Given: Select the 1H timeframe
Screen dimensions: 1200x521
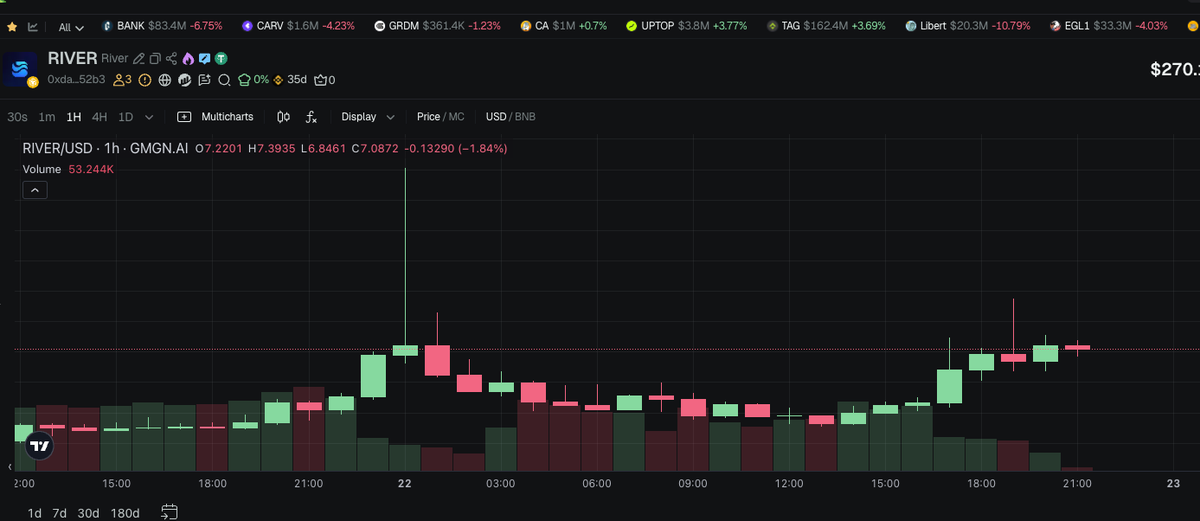Looking at the screenshot, I should [x=74, y=117].
